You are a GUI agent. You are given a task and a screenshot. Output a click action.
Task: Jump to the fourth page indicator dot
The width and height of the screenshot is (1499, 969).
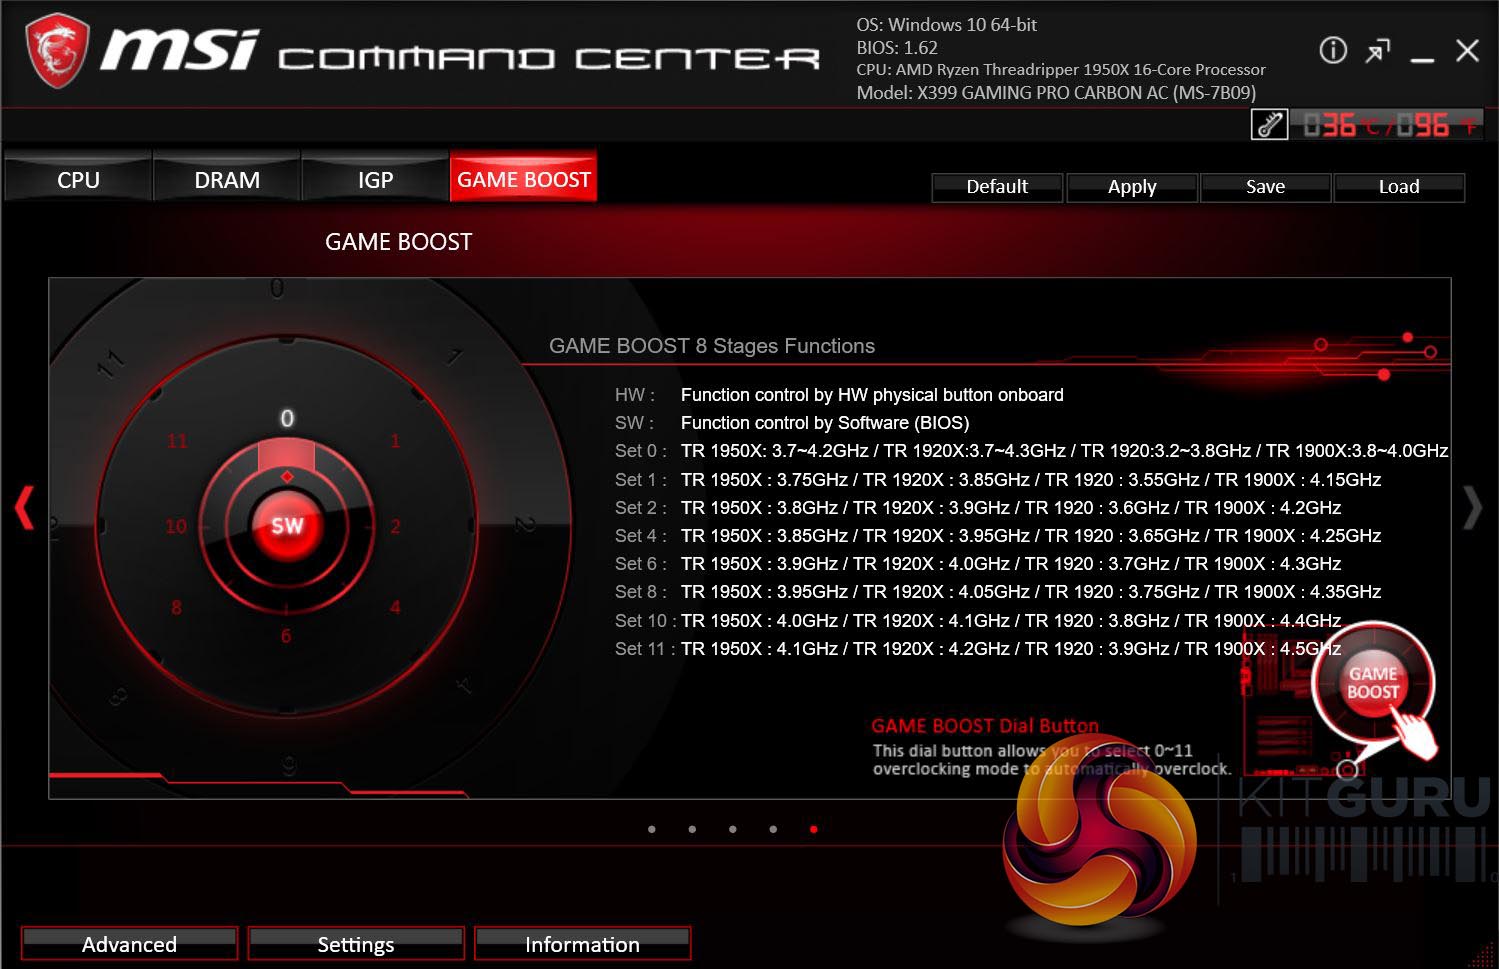point(773,829)
